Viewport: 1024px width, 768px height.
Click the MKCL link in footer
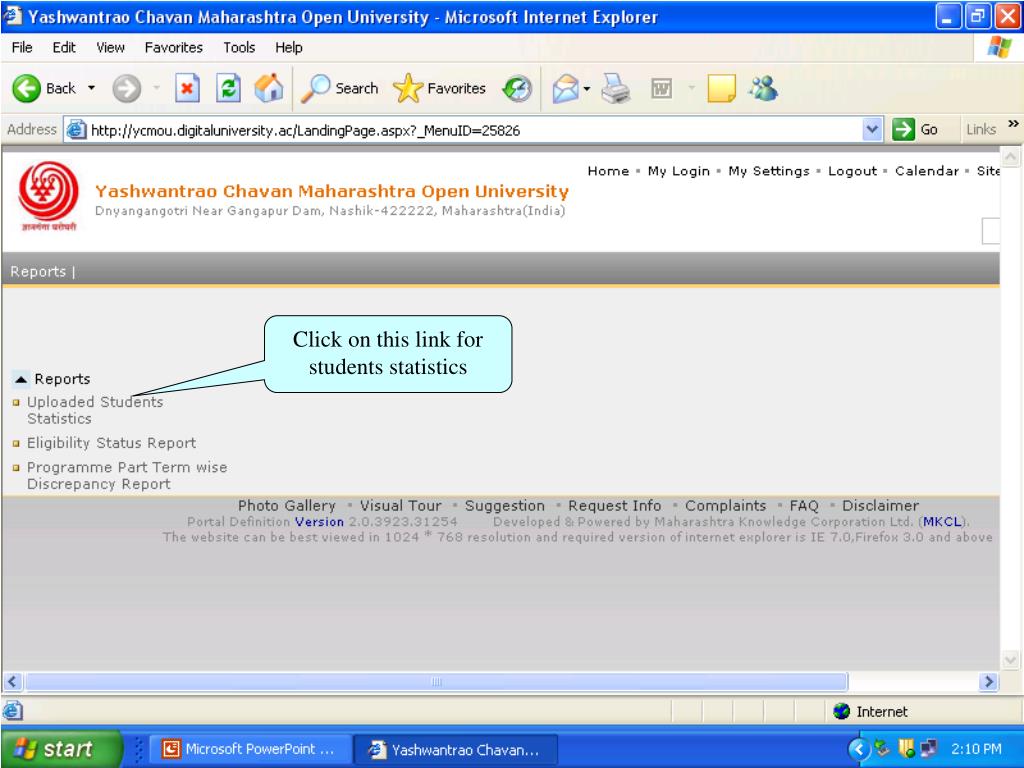942,522
